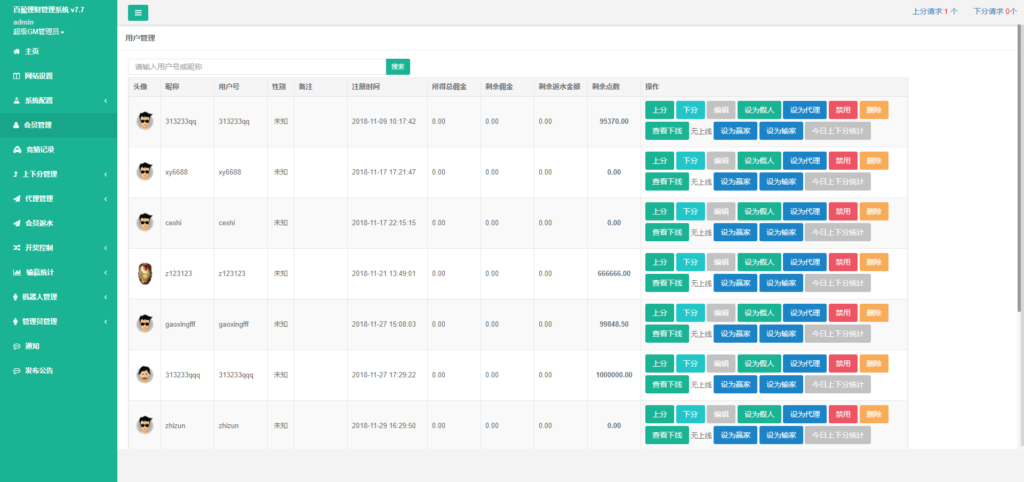Click 删除 for user zhizun

874,414
